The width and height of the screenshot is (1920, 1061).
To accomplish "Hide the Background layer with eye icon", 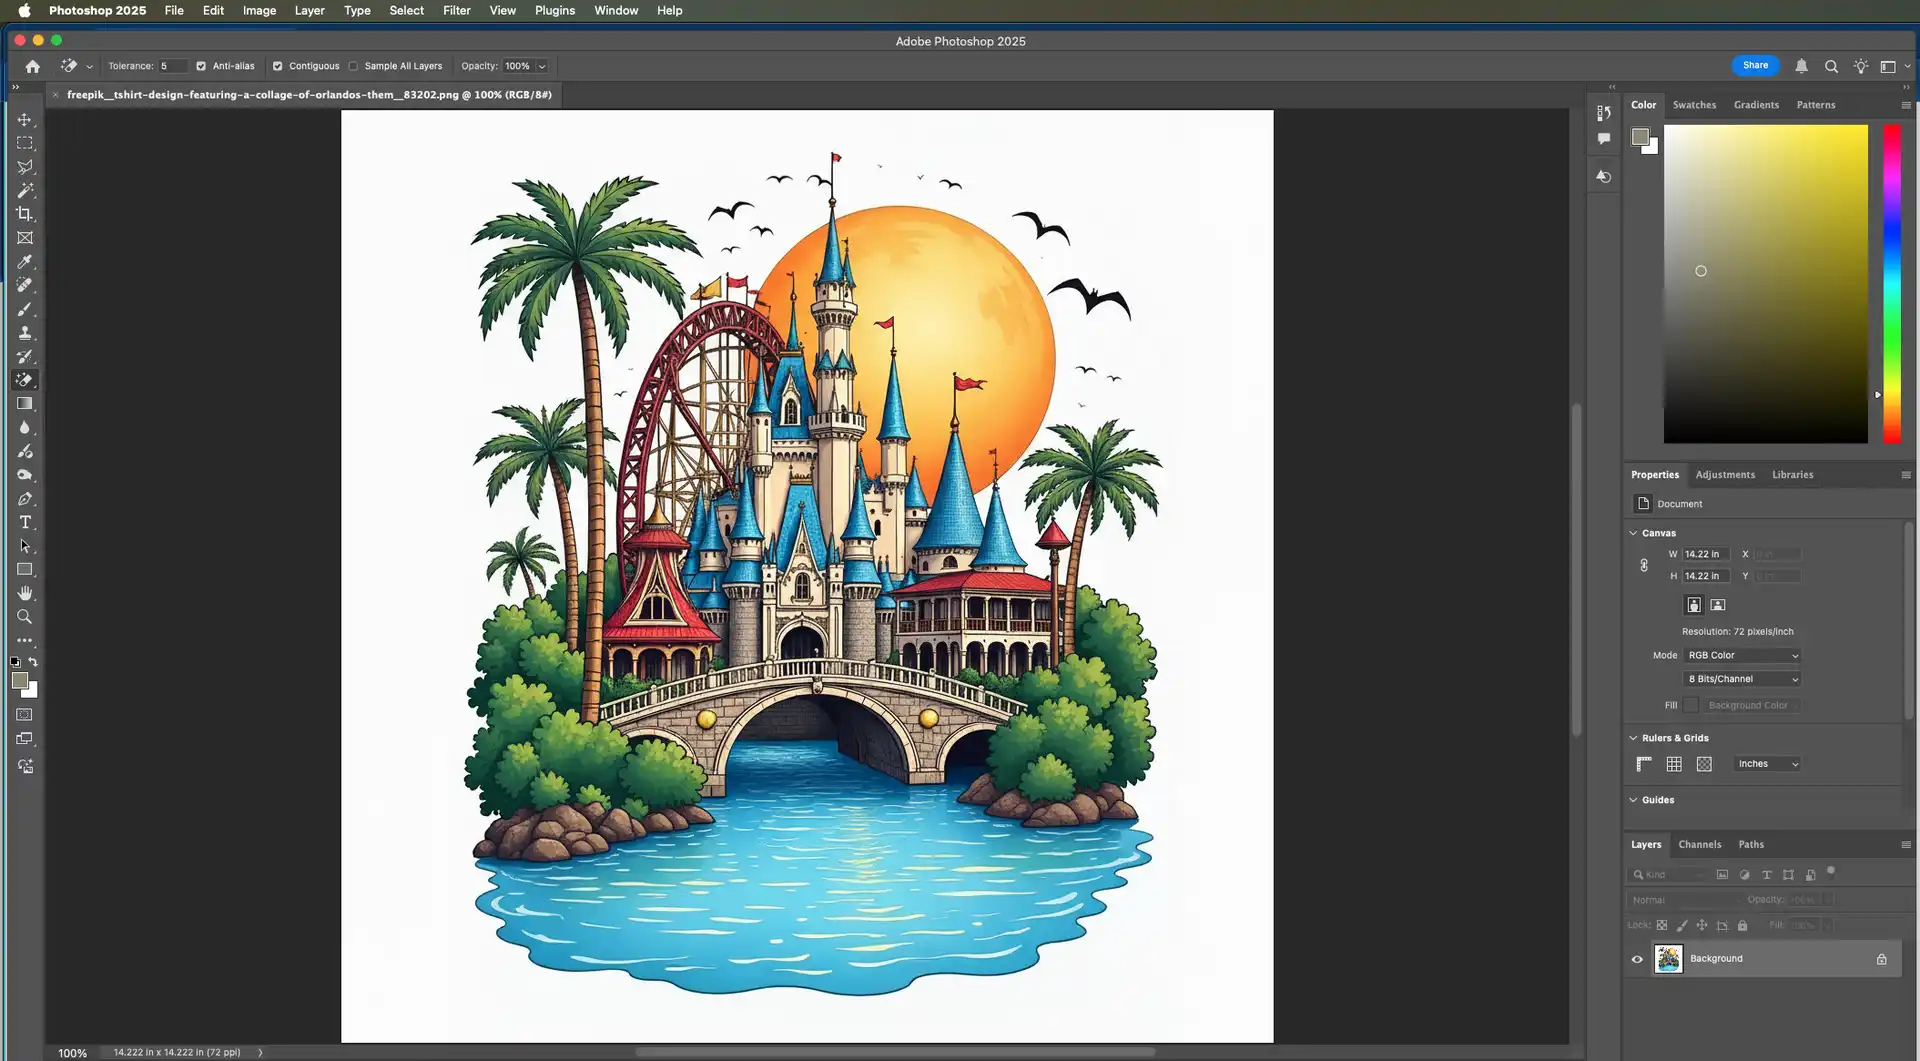I will (x=1637, y=959).
